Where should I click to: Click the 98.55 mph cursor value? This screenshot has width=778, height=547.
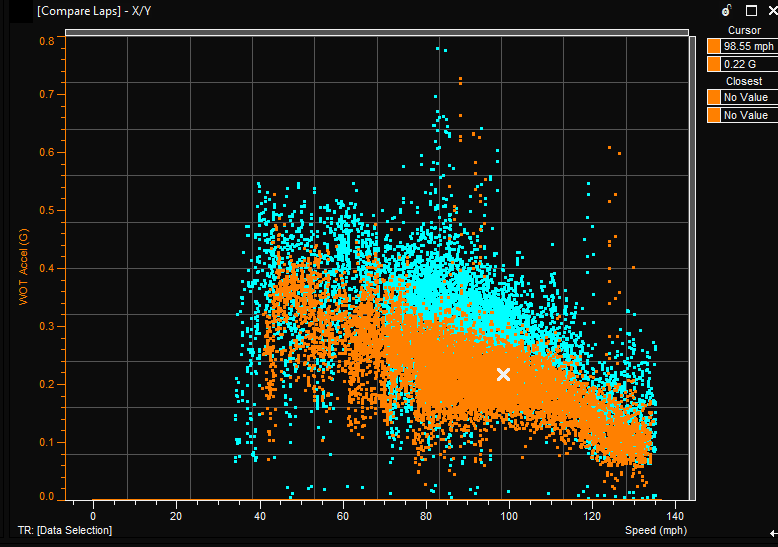tap(749, 46)
